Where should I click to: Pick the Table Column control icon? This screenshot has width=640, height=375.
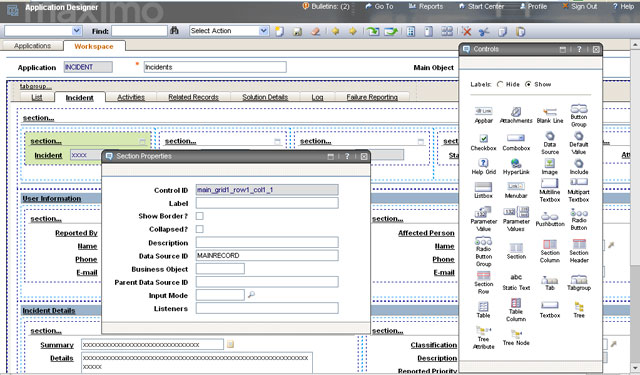point(516,303)
